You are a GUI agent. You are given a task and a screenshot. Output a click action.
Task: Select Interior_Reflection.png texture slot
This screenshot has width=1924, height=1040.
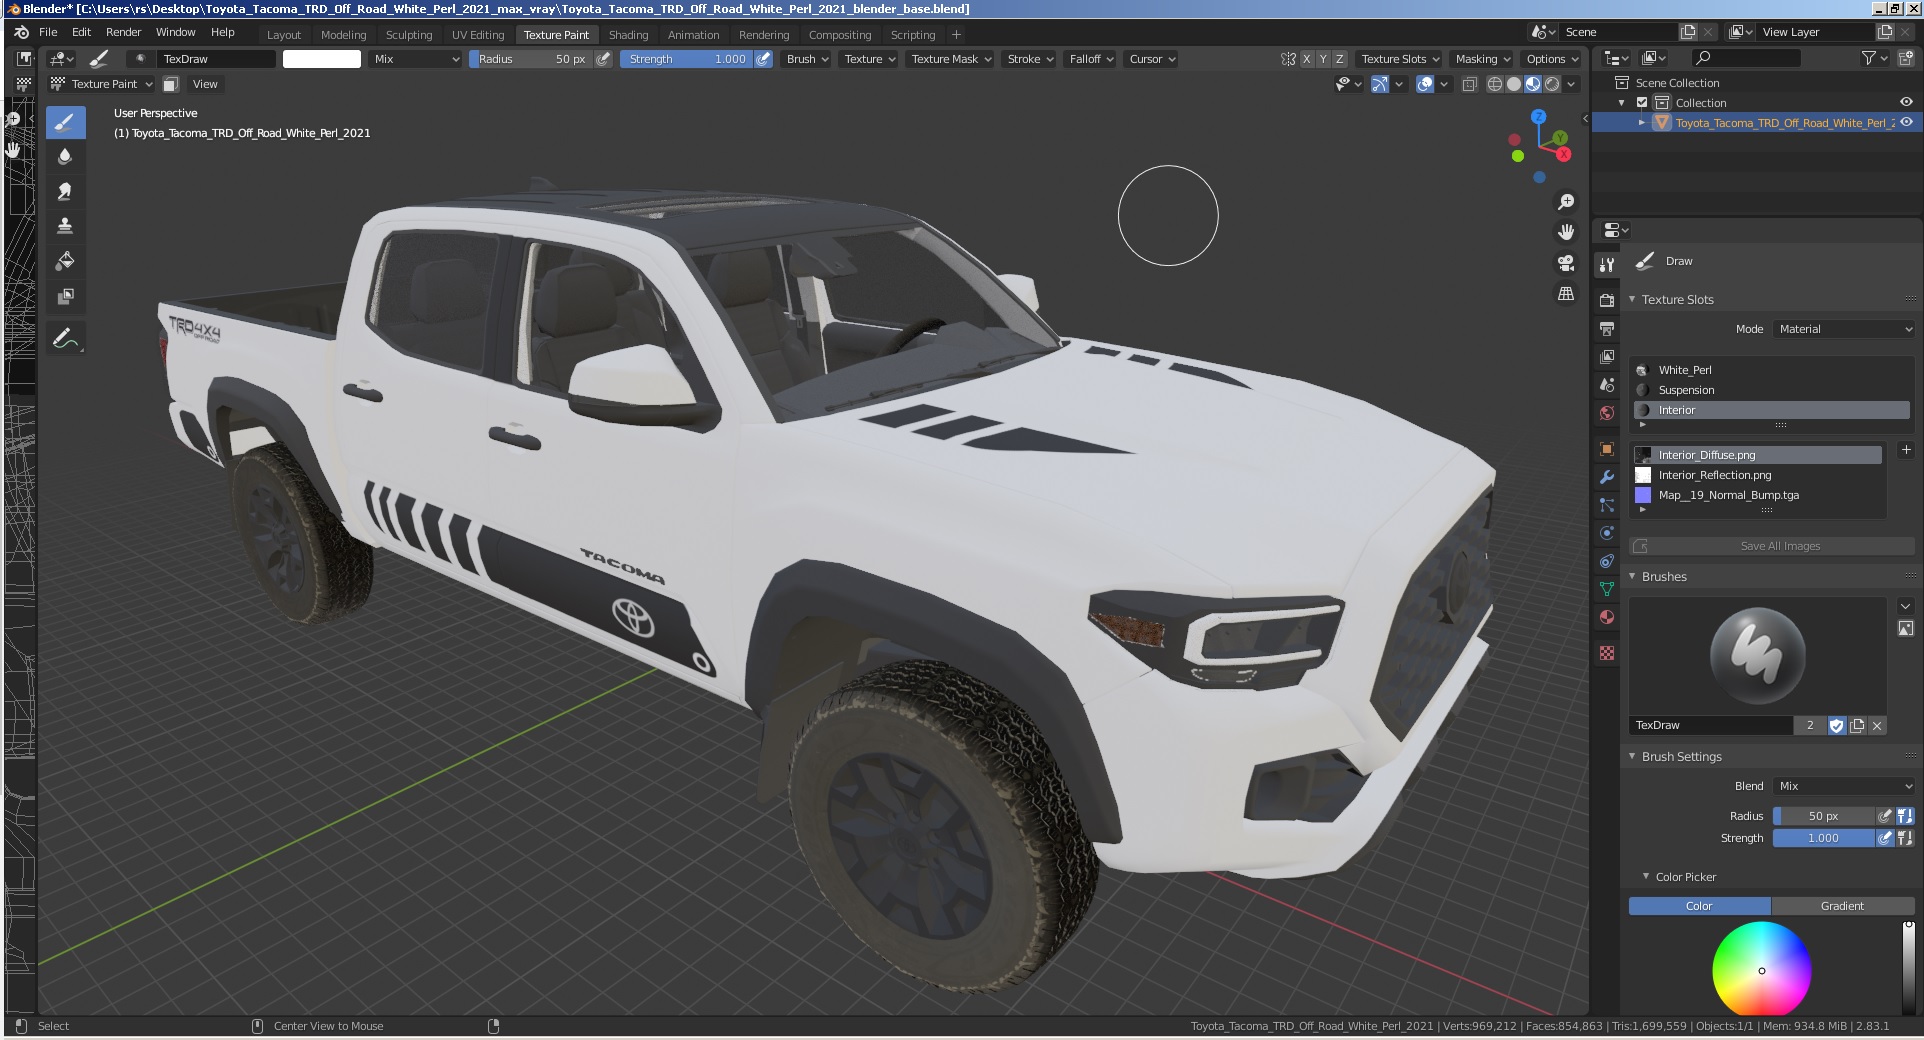point(1758,475)
